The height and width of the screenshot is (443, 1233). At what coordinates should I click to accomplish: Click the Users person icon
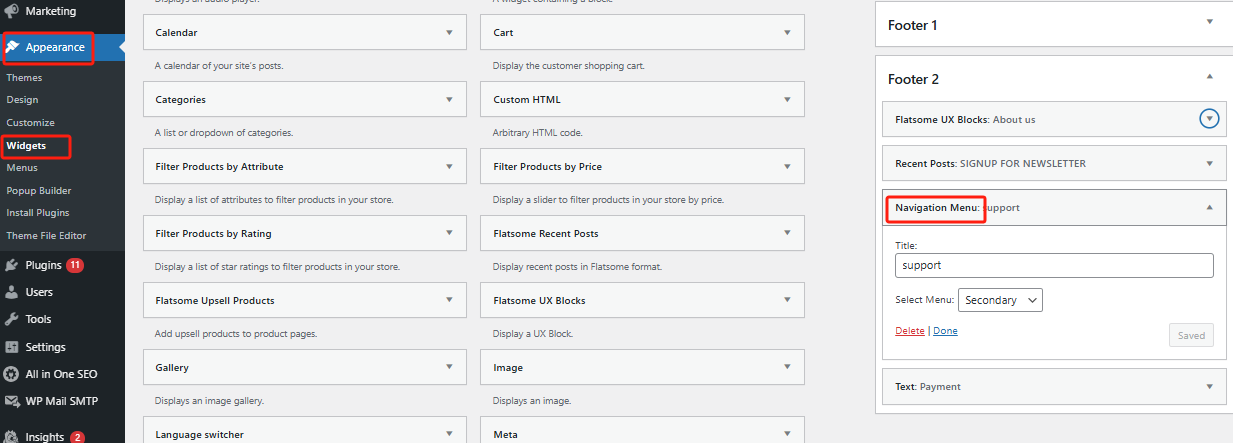point(12,292)
